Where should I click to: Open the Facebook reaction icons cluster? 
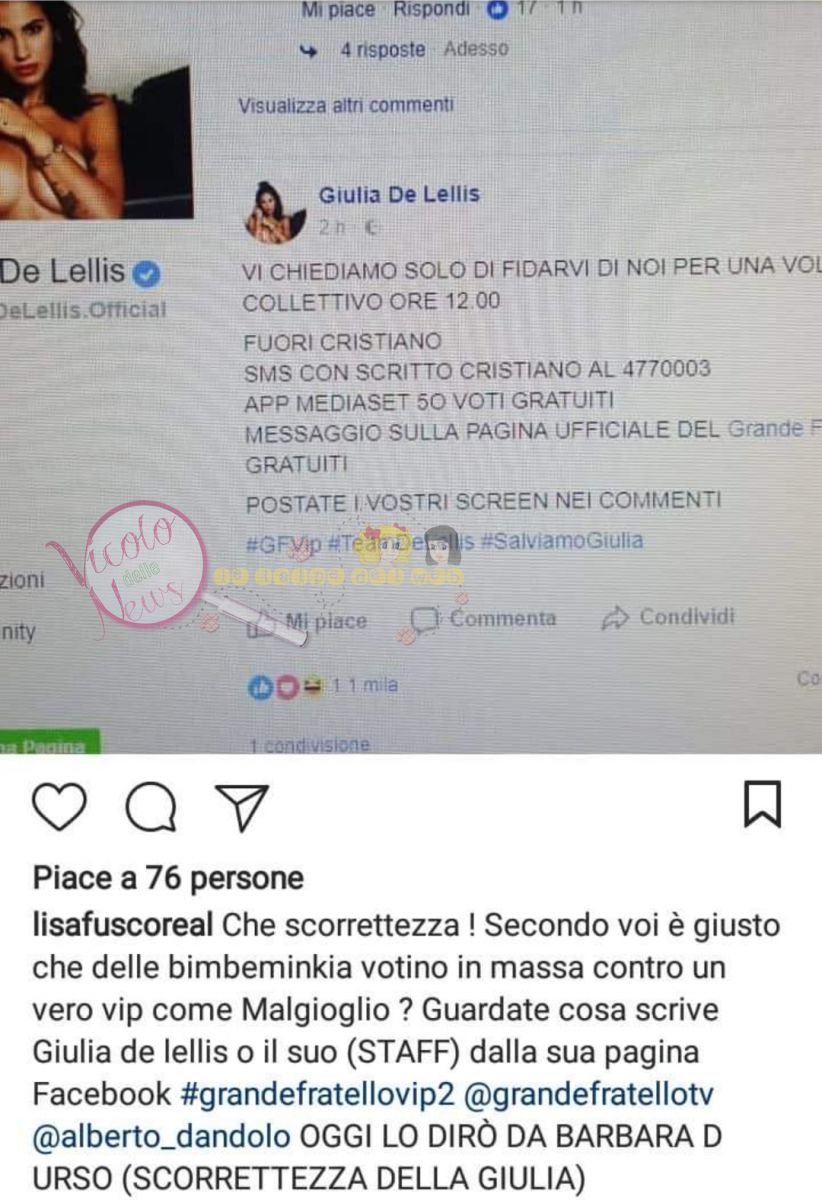coord(287,687)
